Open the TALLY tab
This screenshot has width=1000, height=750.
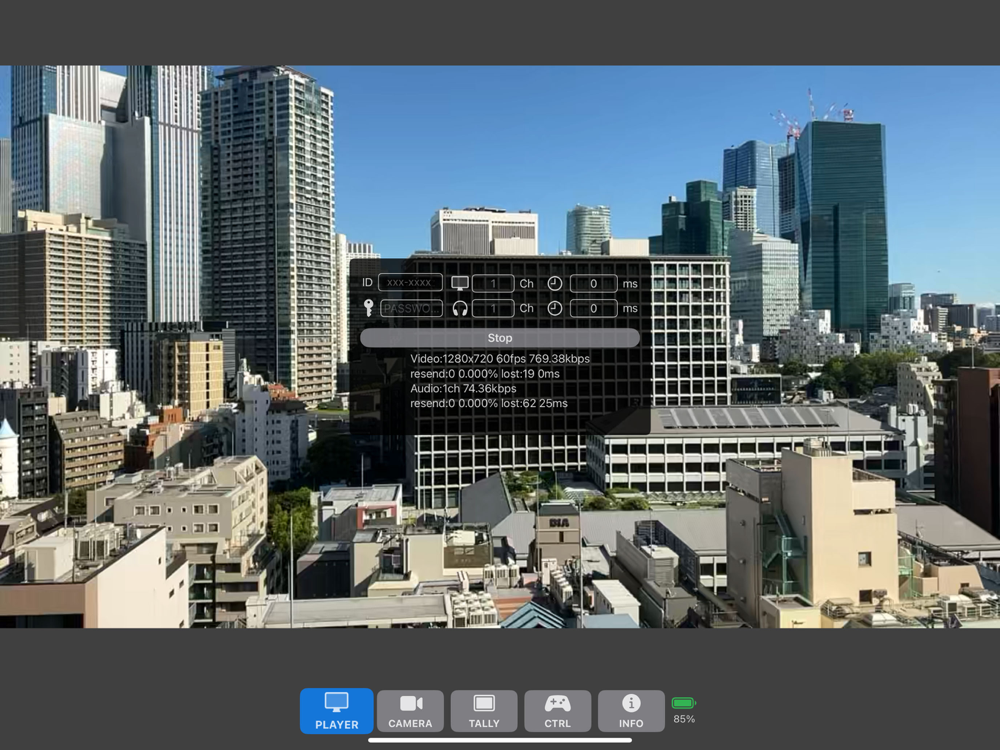pyautogui.click(x=484, y=710)
